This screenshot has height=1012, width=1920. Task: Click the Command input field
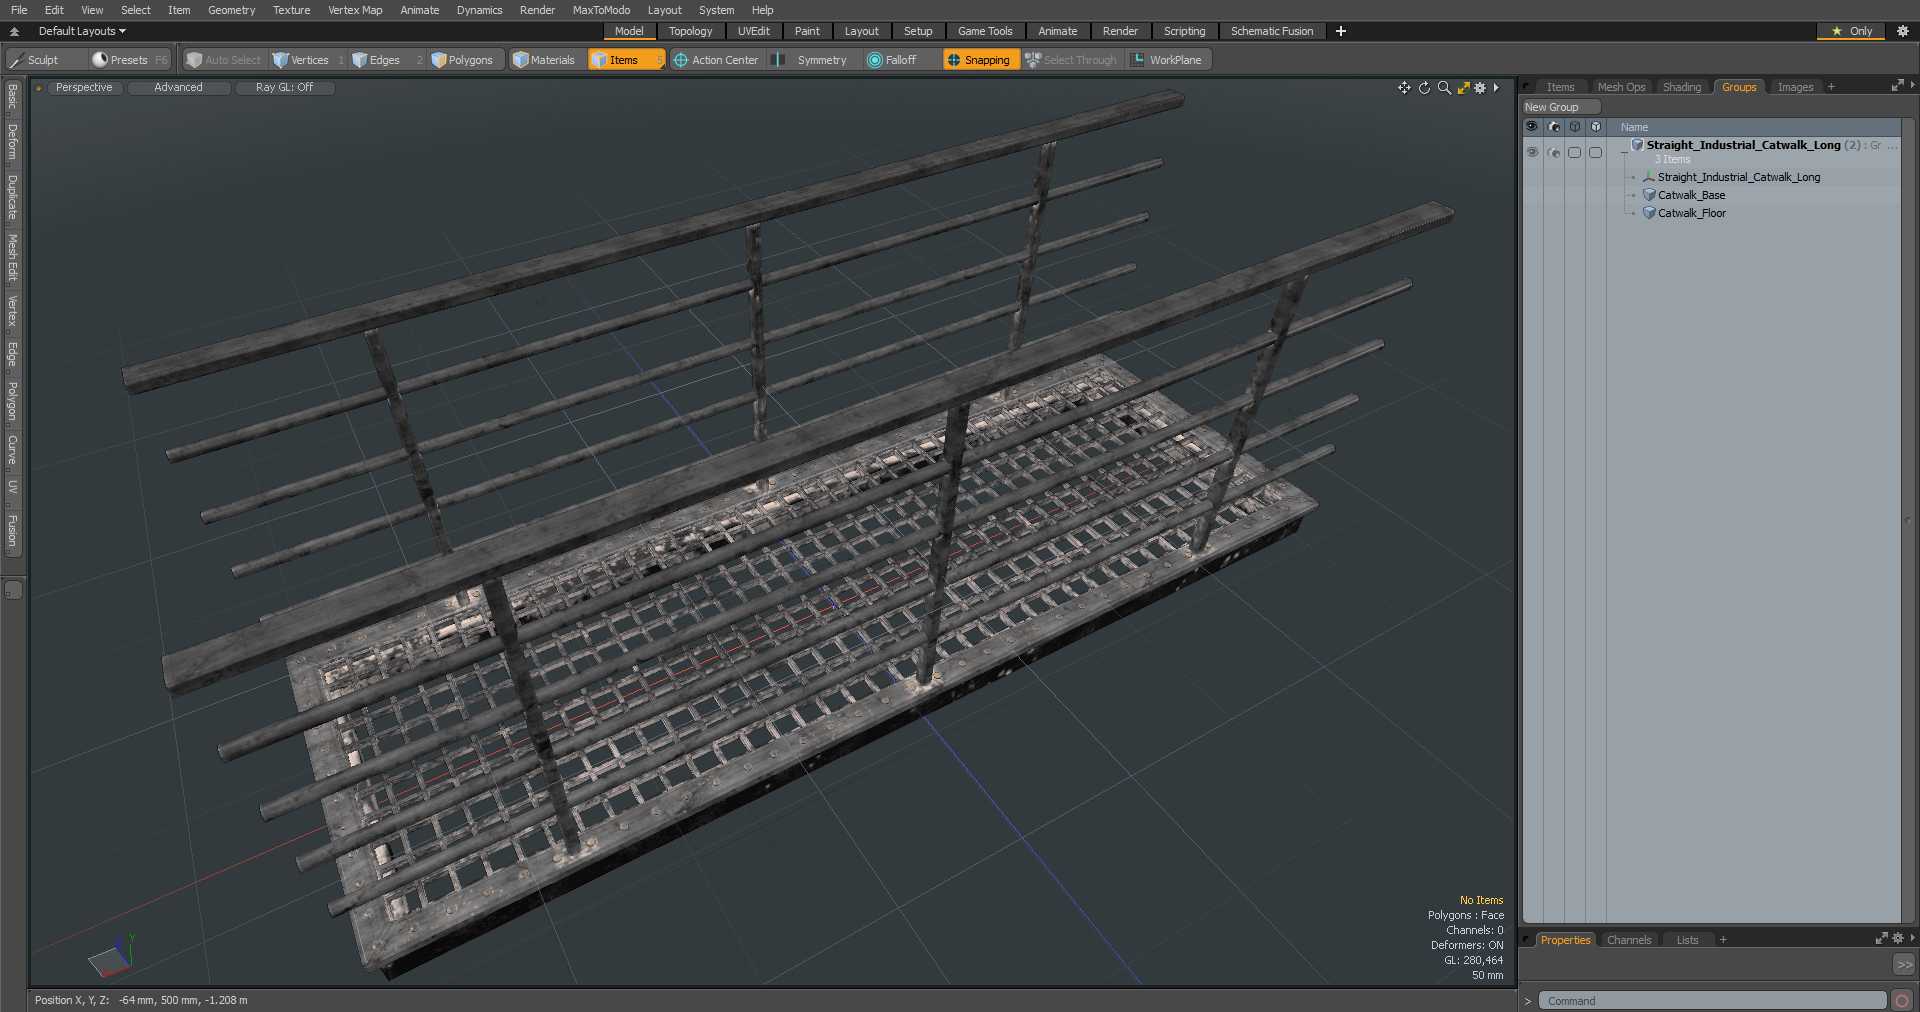(x=1712, y=1000)
